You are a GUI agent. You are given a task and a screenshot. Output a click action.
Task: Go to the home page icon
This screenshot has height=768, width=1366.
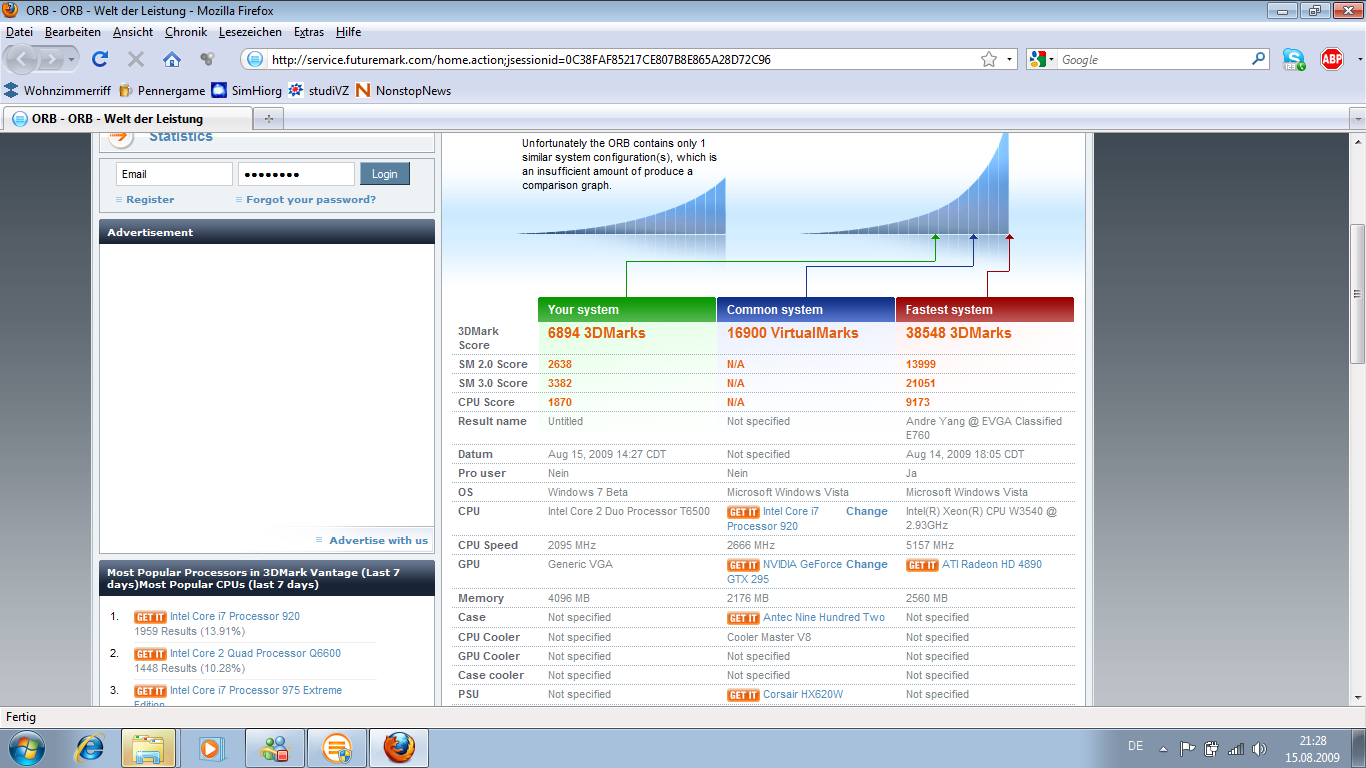tap(172, 59)
